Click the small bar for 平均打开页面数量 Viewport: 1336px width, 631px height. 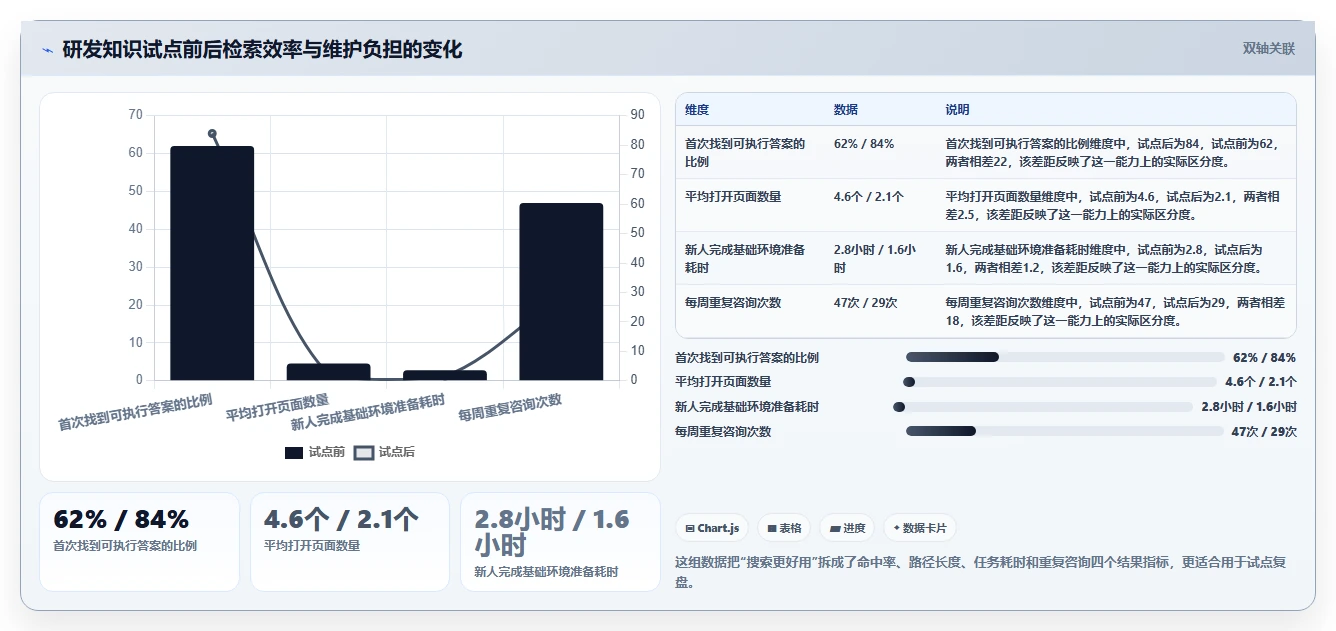click(x=329, y=372)
